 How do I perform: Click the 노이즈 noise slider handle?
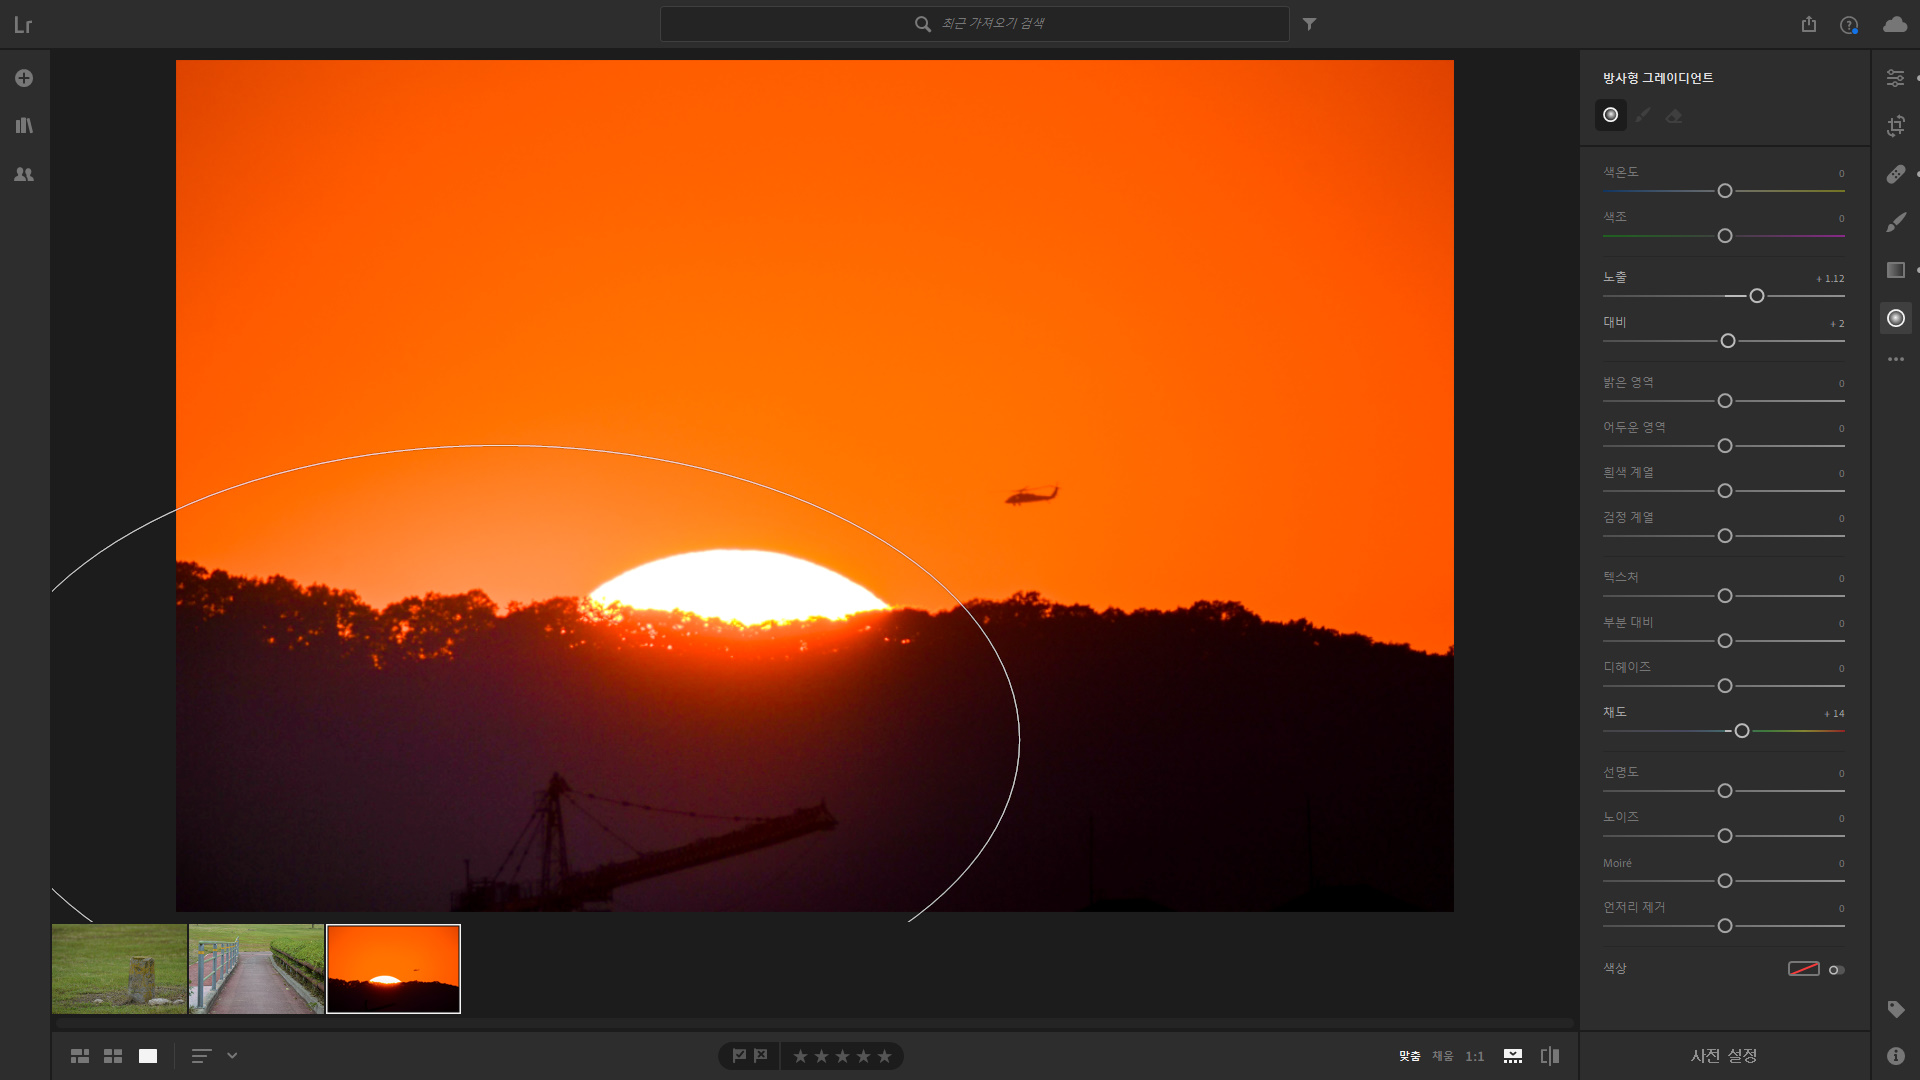pyautogui.click(x=1725, y=836)
